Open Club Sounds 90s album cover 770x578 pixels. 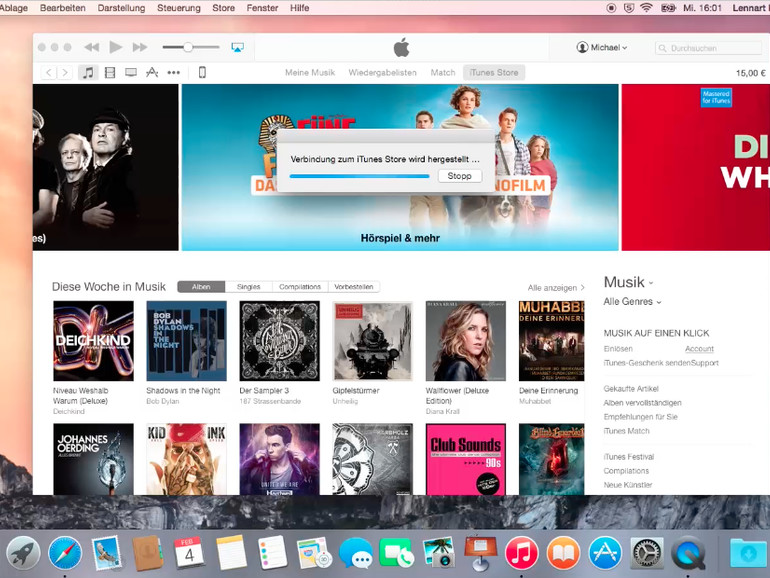coord(466,459)
